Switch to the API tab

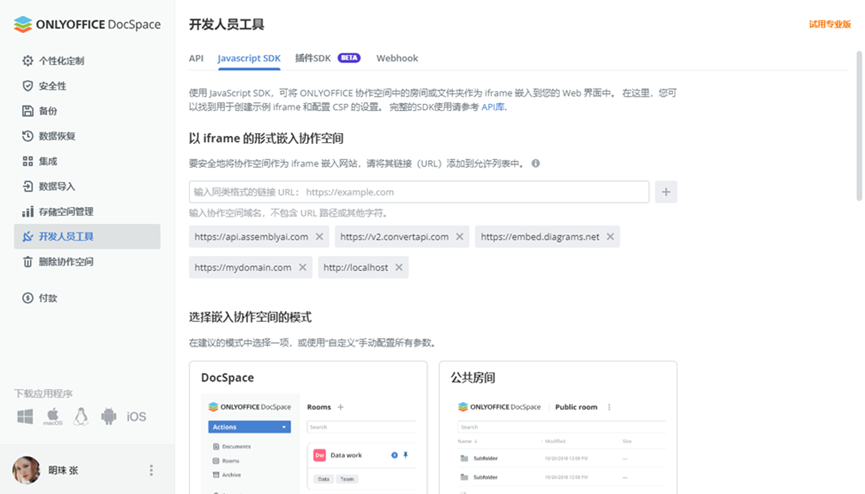tap(196, 58)
